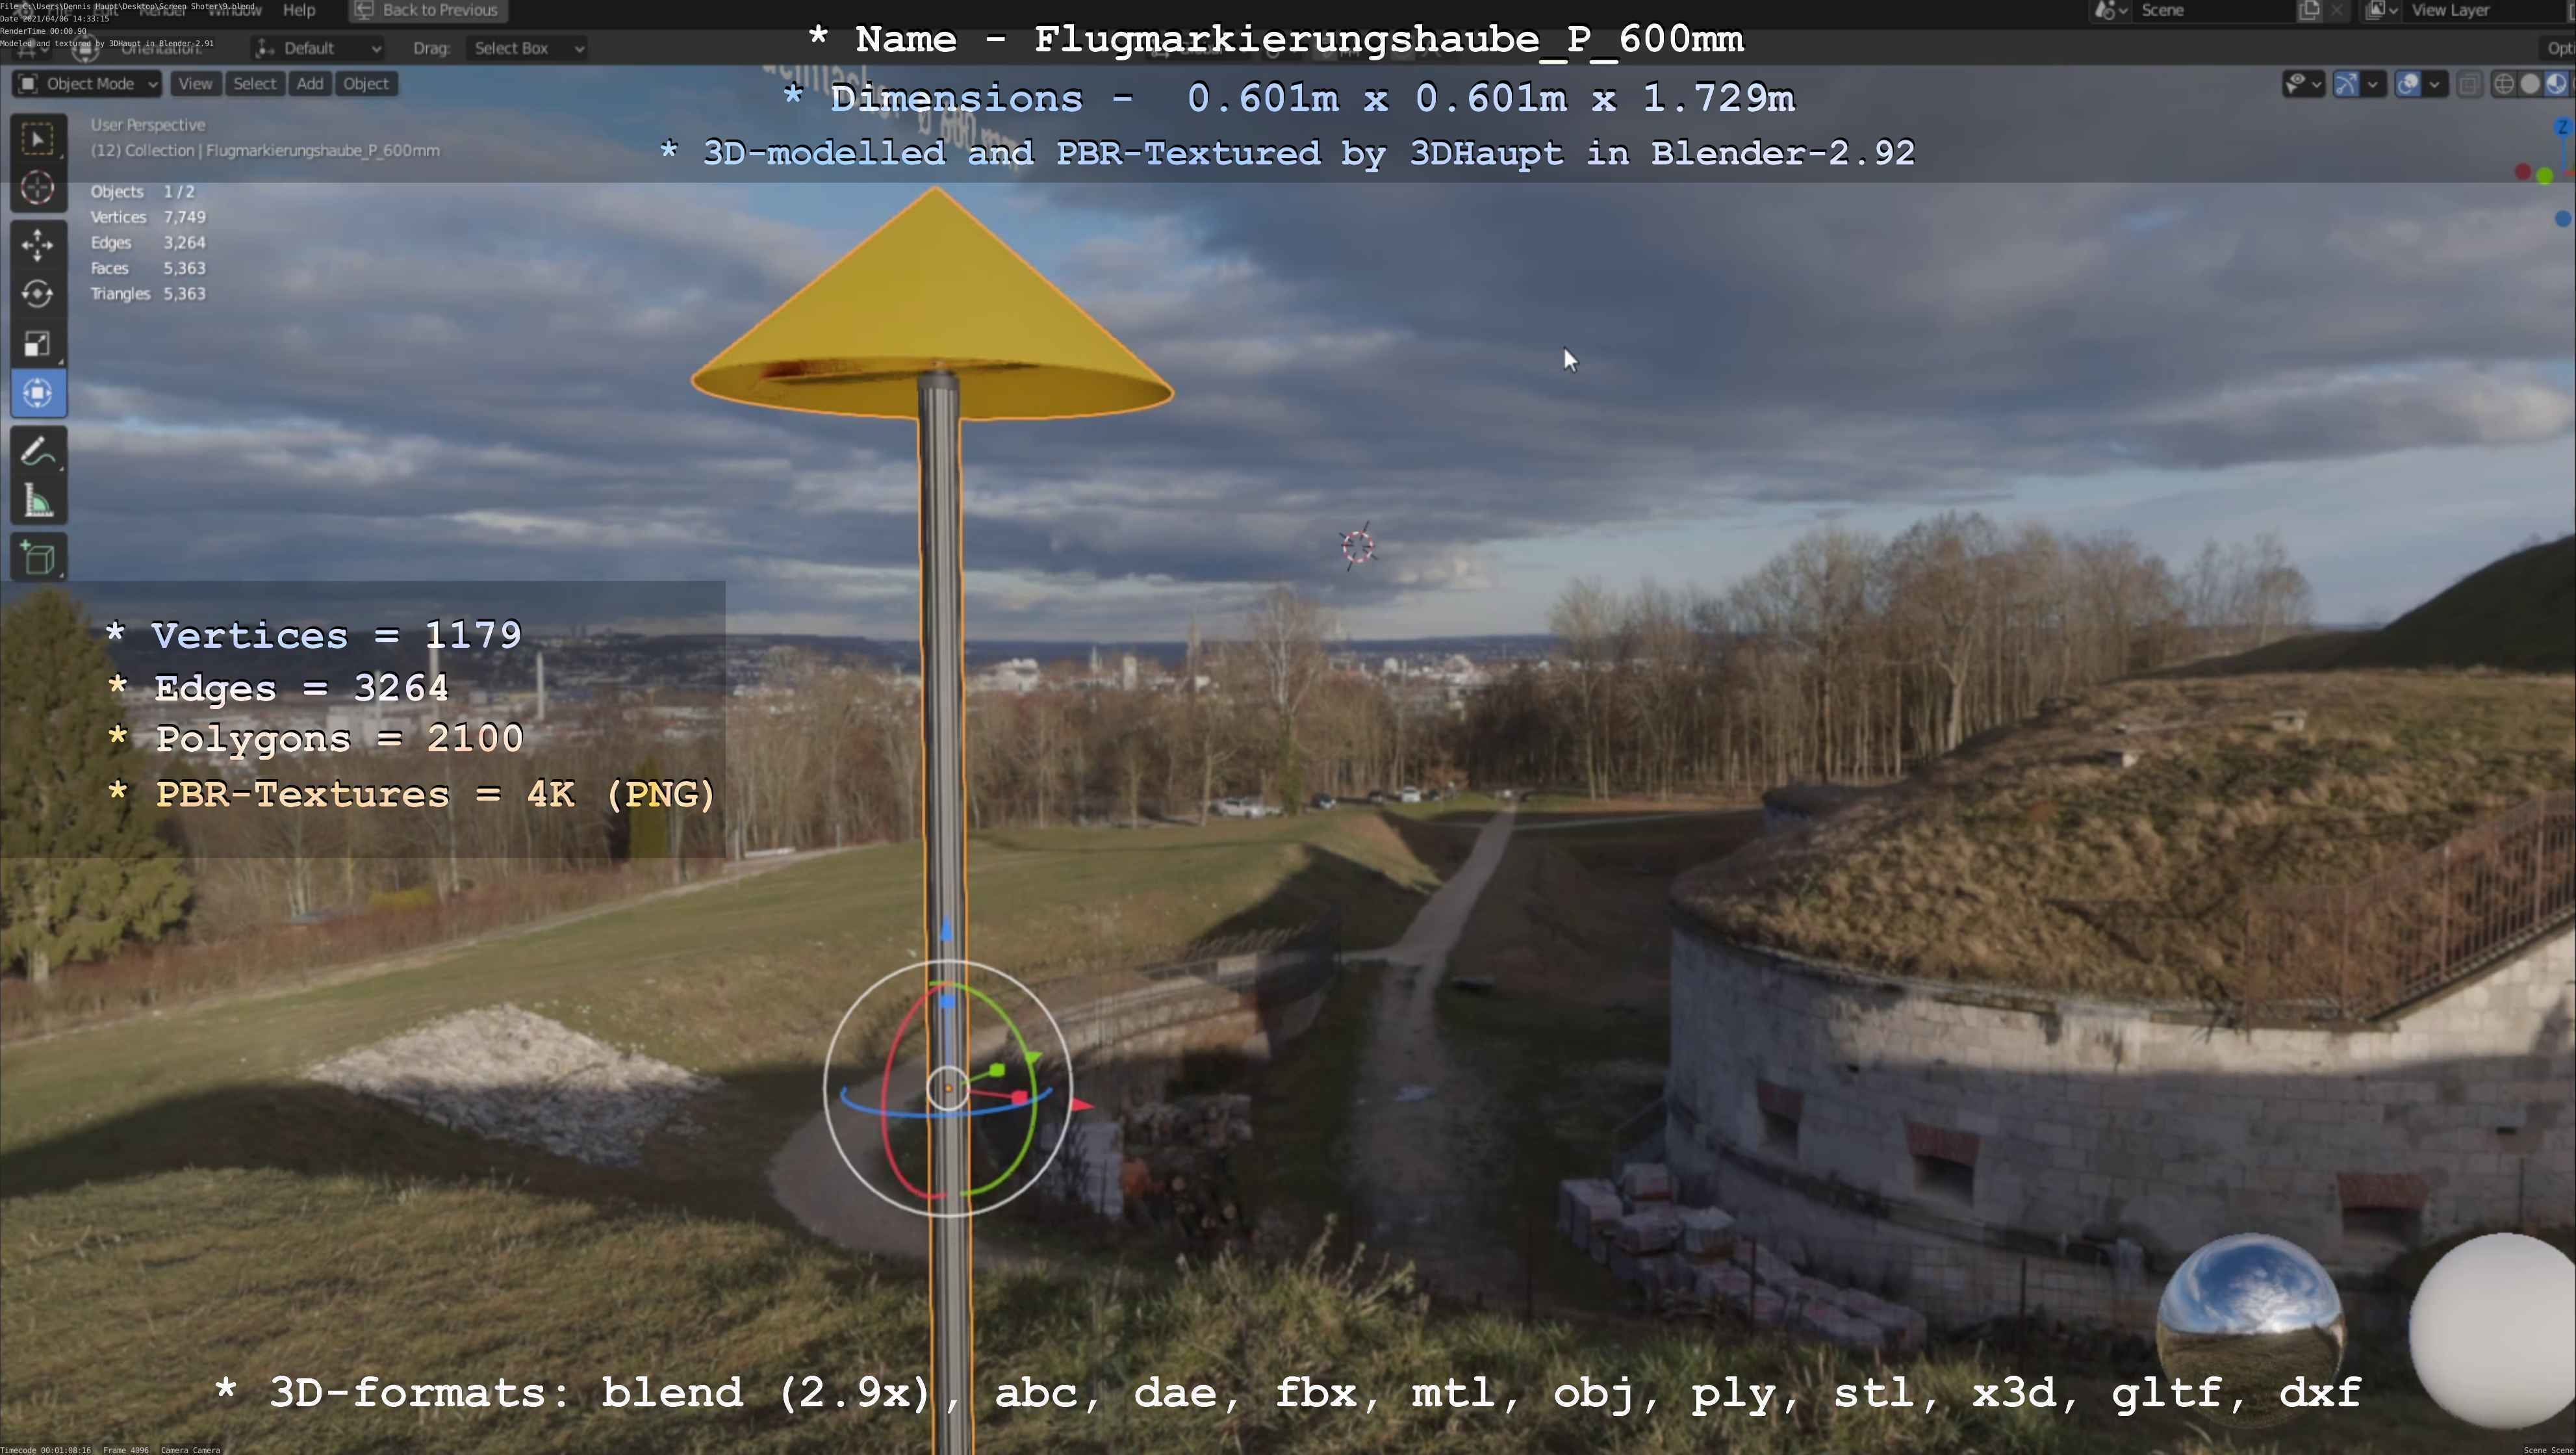Switch to Solid viewport shading sphere
The width and height of the screenshot is (2576, 1455).
2530,84
